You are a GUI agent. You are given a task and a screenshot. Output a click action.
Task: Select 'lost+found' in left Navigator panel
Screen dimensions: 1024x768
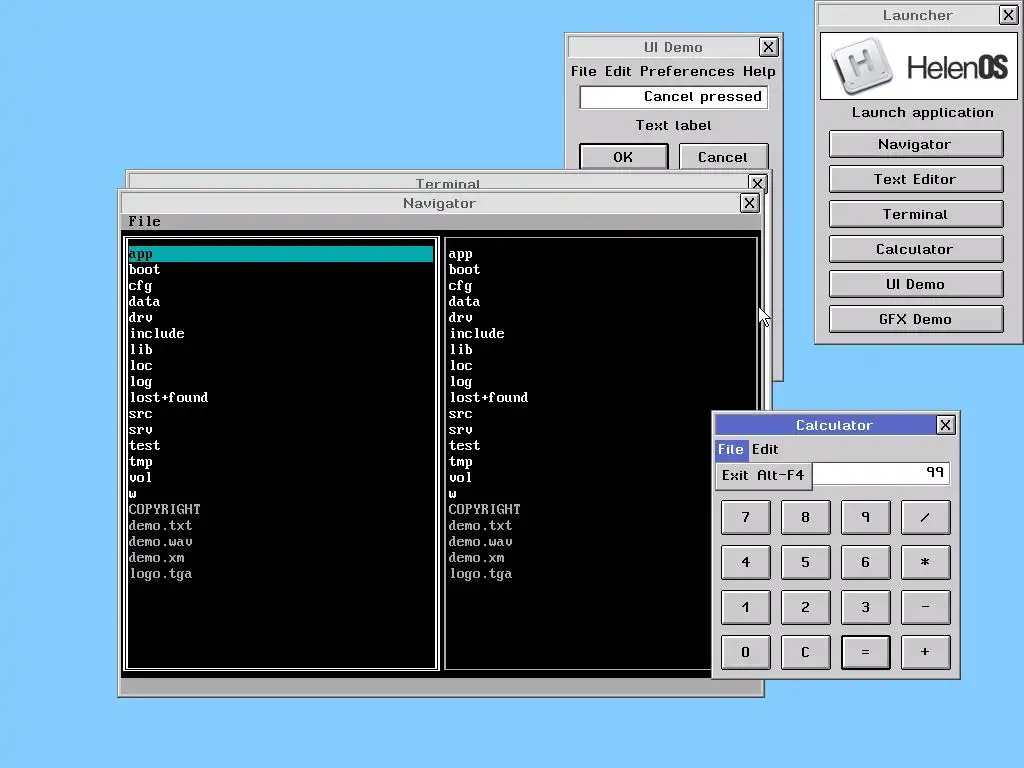pyautogui.click(x=280, y=398)
